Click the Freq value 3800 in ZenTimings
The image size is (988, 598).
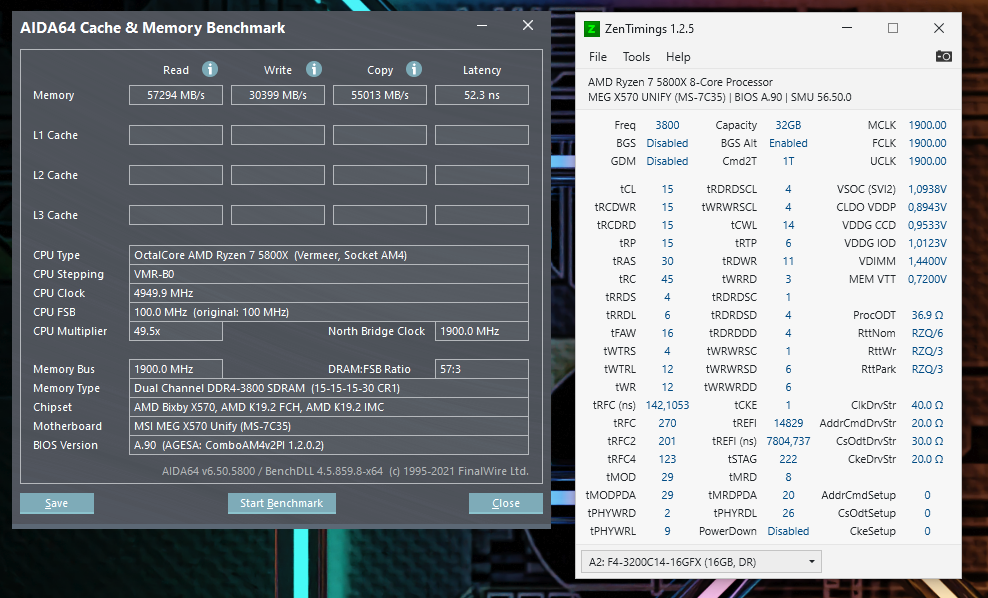click(x=667, y=125)
